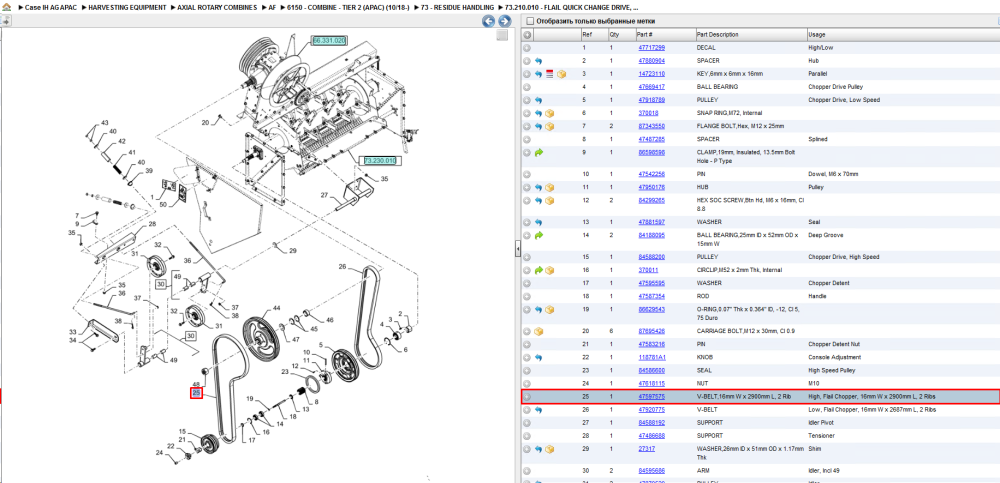Collapse the splitter handle between the diagram and parts list
1000x483 pixels.
pos(518,249)
